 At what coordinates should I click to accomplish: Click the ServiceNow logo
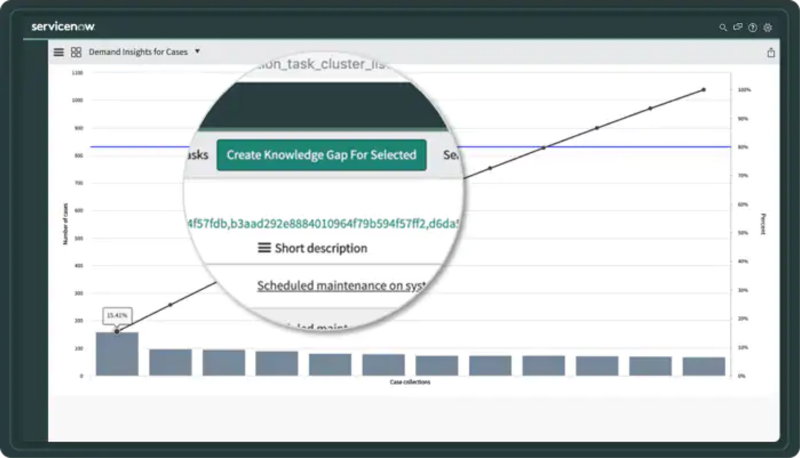click(x=63, y=27)
